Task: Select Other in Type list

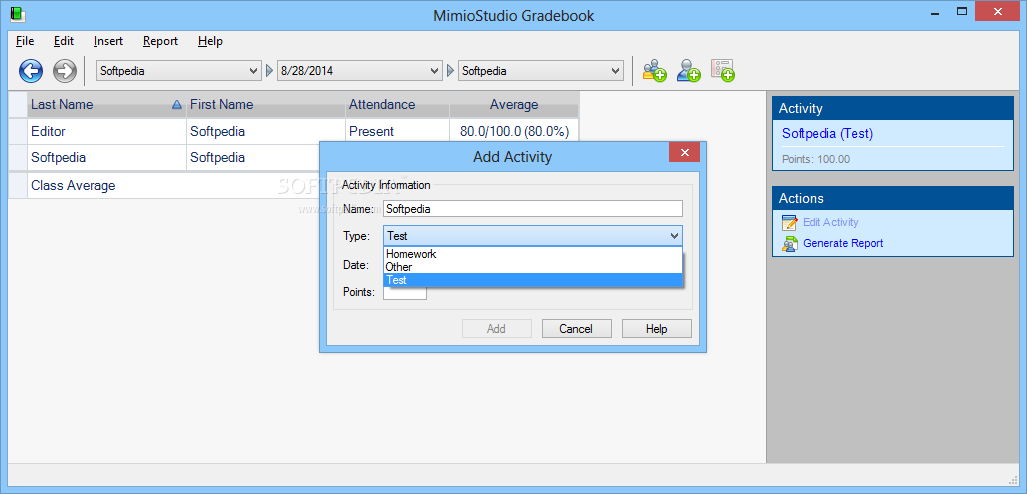Action: (533, 267)
